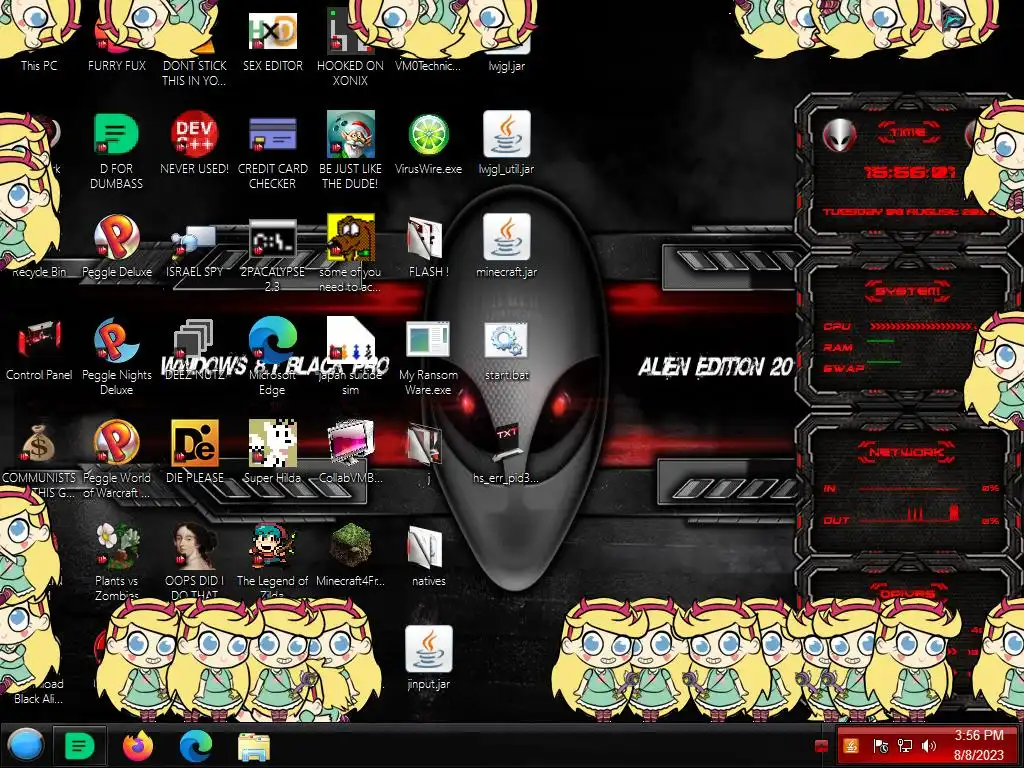Open minecraft.jar file
Screen dimensions: 1024x768
[x=506, y=236]
